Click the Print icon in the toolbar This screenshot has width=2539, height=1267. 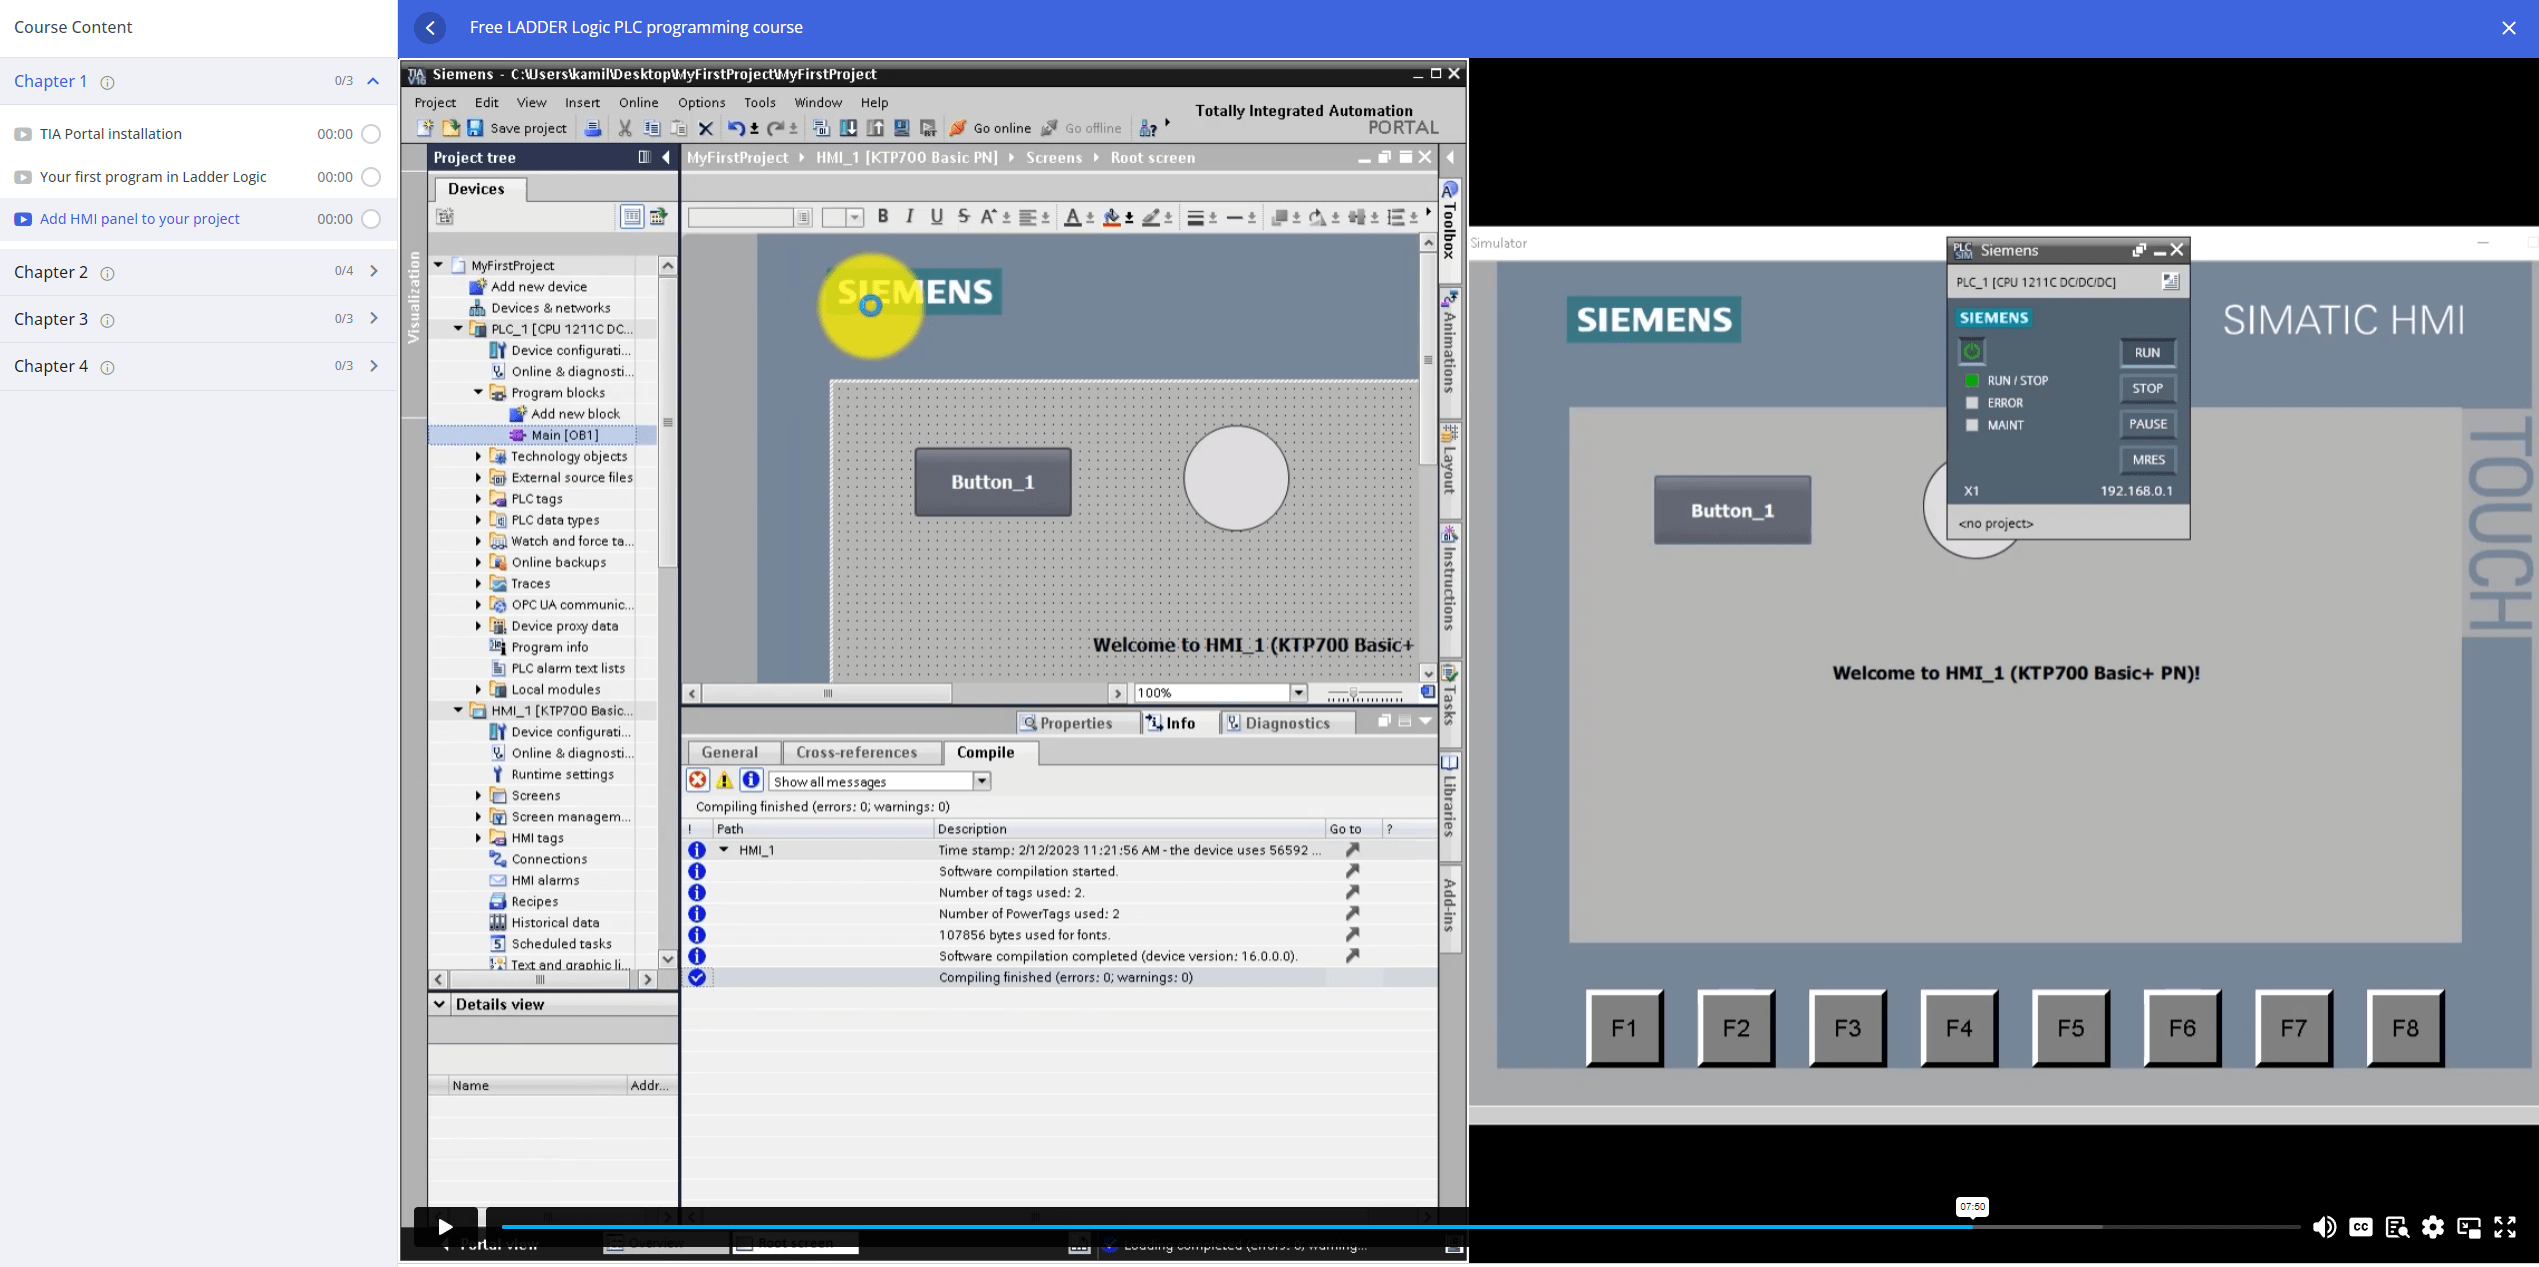click(x=594, y=128)
